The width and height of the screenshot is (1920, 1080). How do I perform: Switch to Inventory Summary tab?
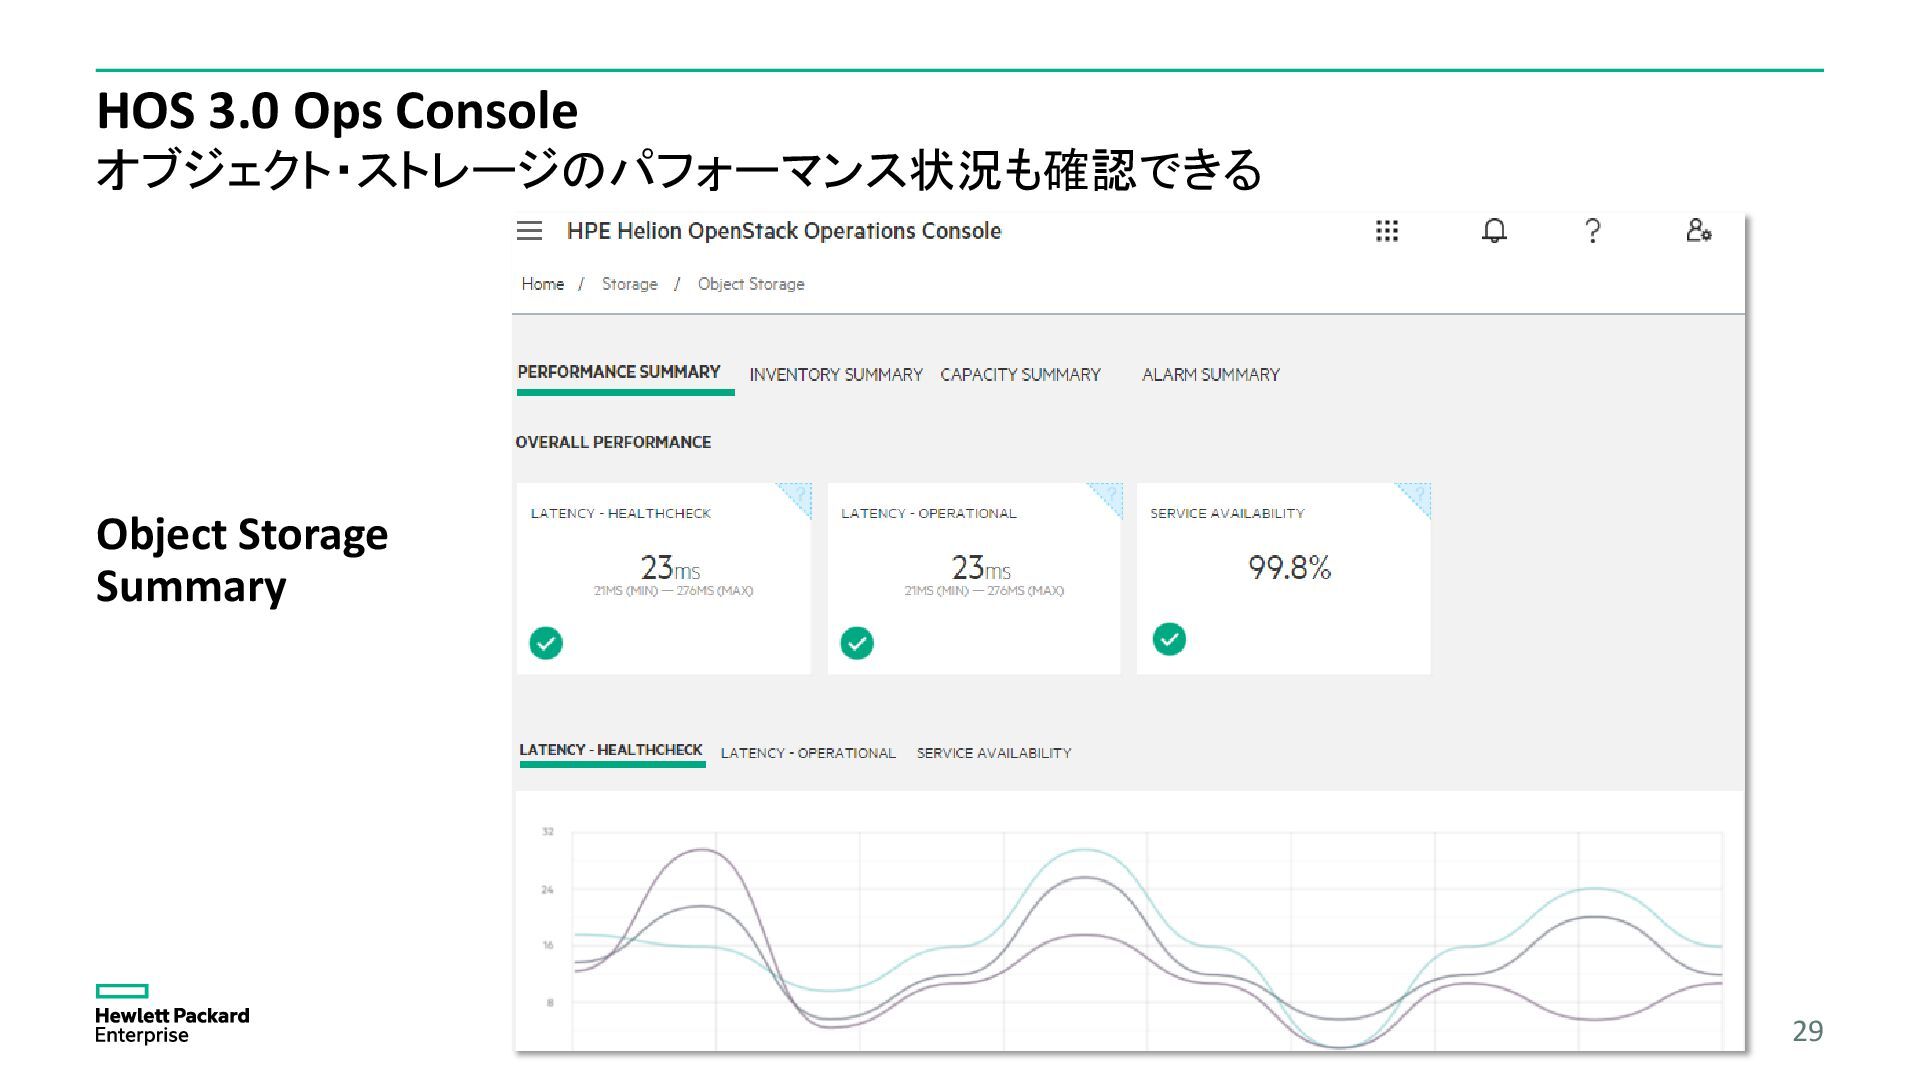tap(836, 375)
